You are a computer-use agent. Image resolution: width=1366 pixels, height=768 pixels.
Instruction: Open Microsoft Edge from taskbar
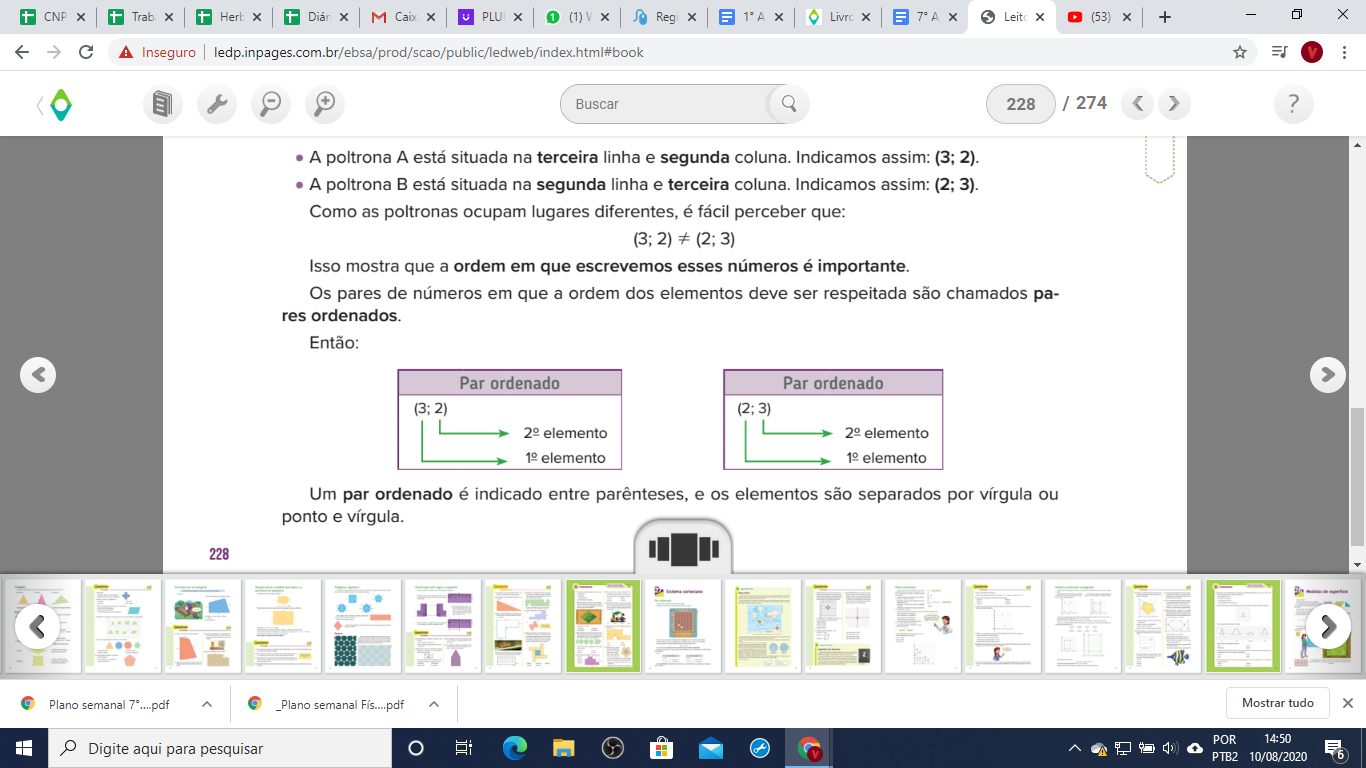point(515,748)
